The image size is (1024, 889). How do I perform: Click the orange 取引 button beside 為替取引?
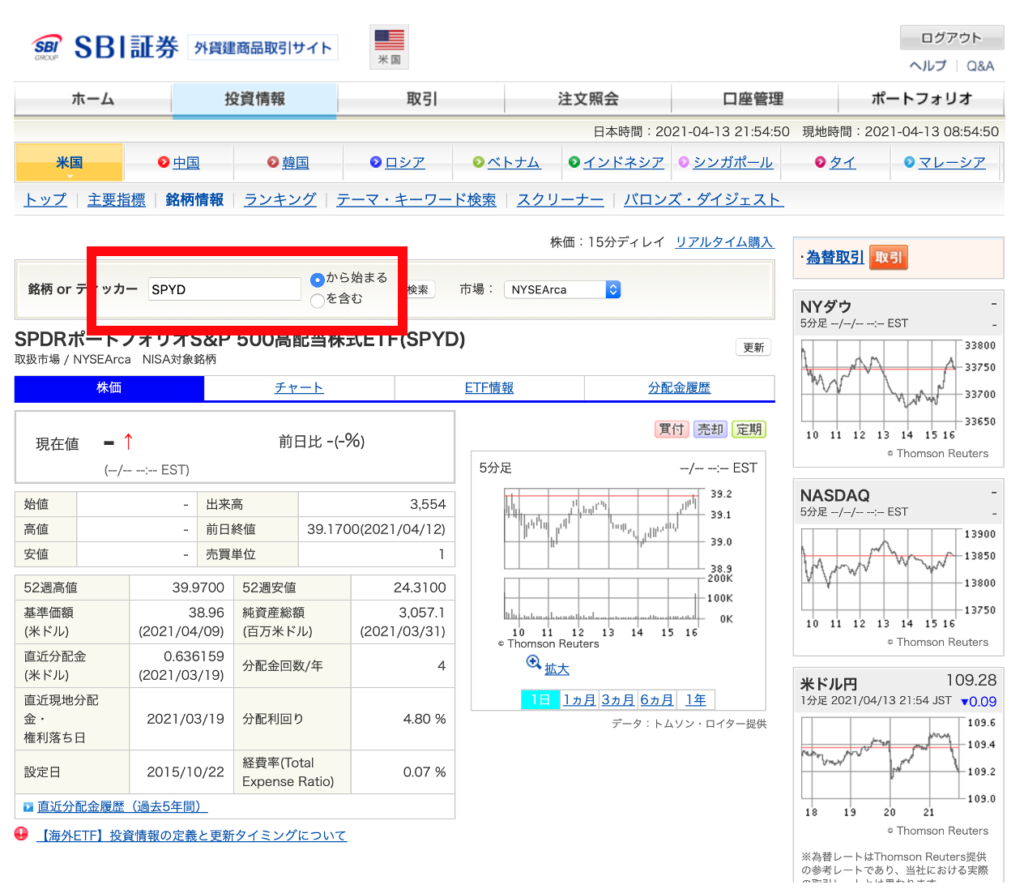(888, 257)
